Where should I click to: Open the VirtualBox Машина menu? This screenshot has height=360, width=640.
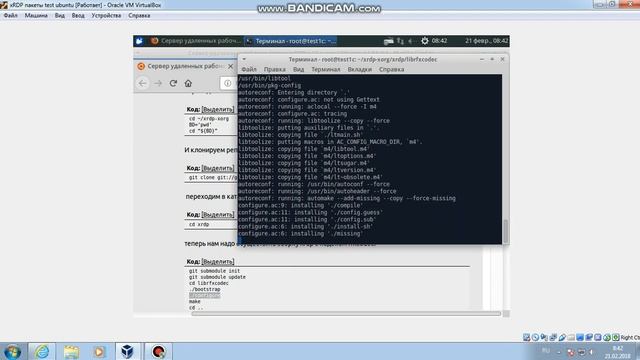coord(36,16)
